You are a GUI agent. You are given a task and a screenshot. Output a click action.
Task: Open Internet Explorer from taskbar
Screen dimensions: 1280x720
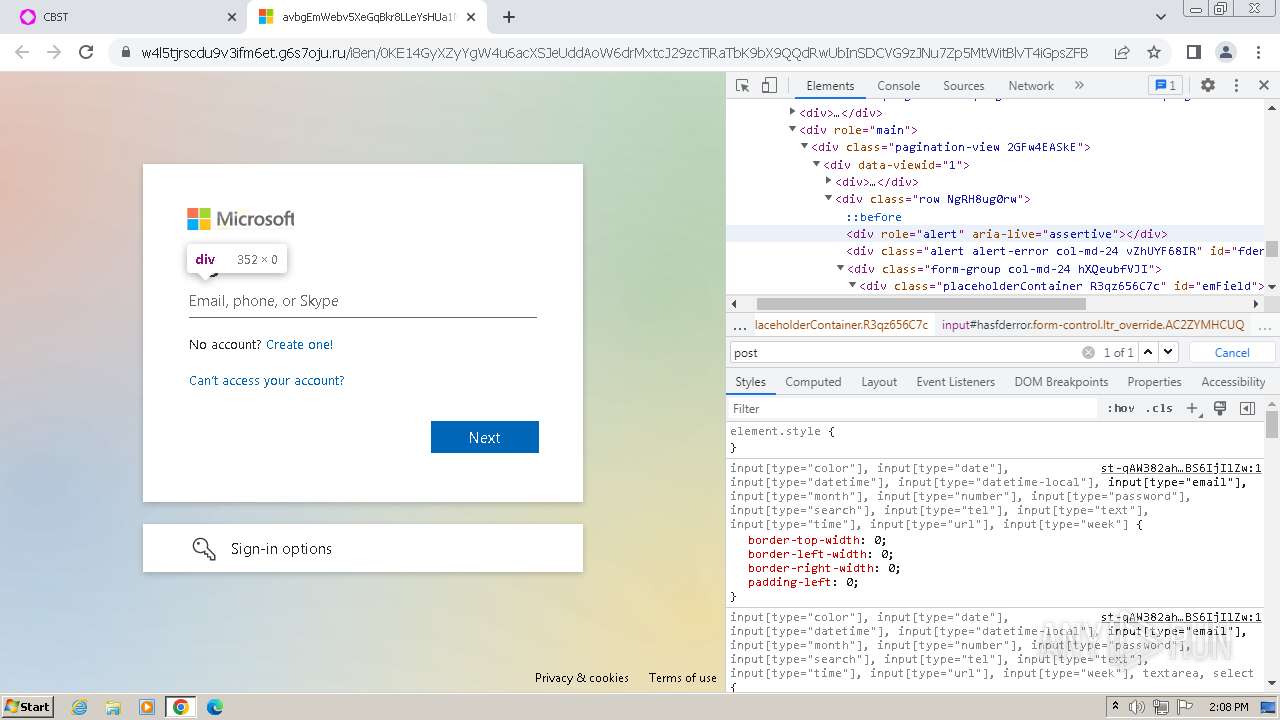coord(79,707)
